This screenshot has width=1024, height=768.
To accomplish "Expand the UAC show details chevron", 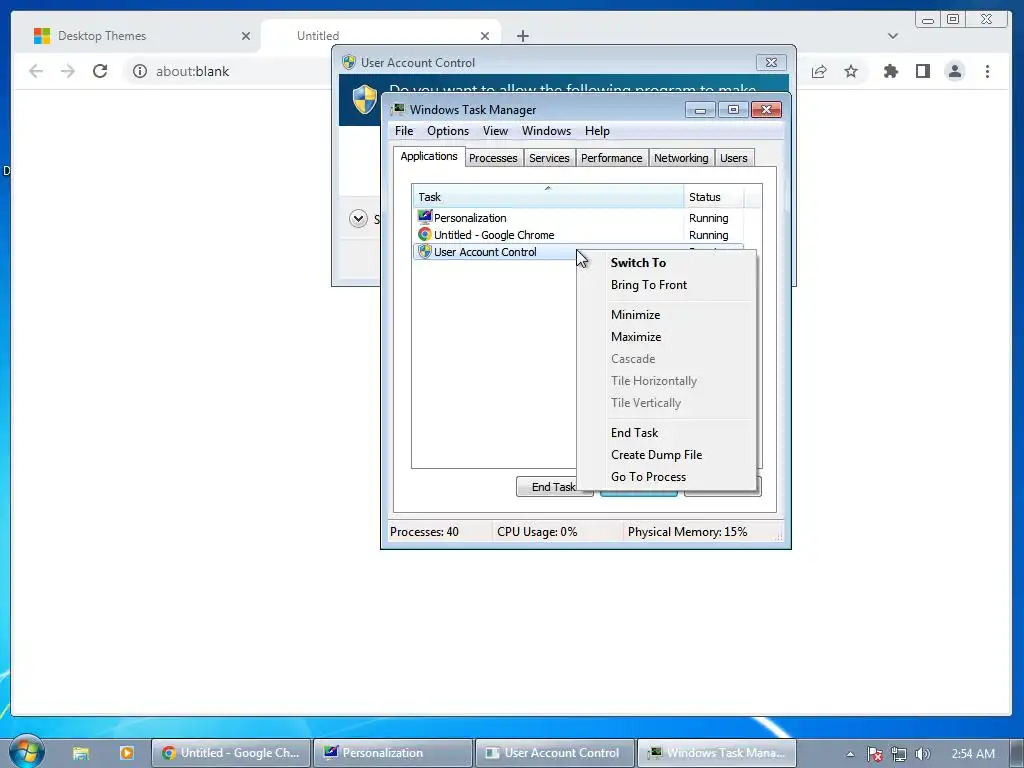I will pos(358,219).
